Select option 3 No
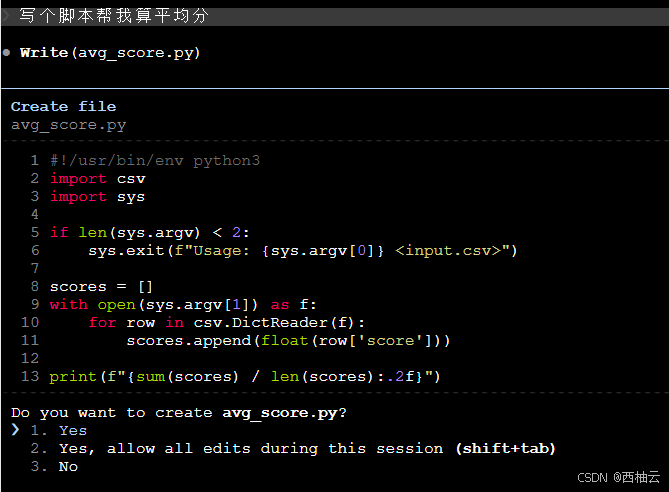The image size is (669, 492). point(54,466)
